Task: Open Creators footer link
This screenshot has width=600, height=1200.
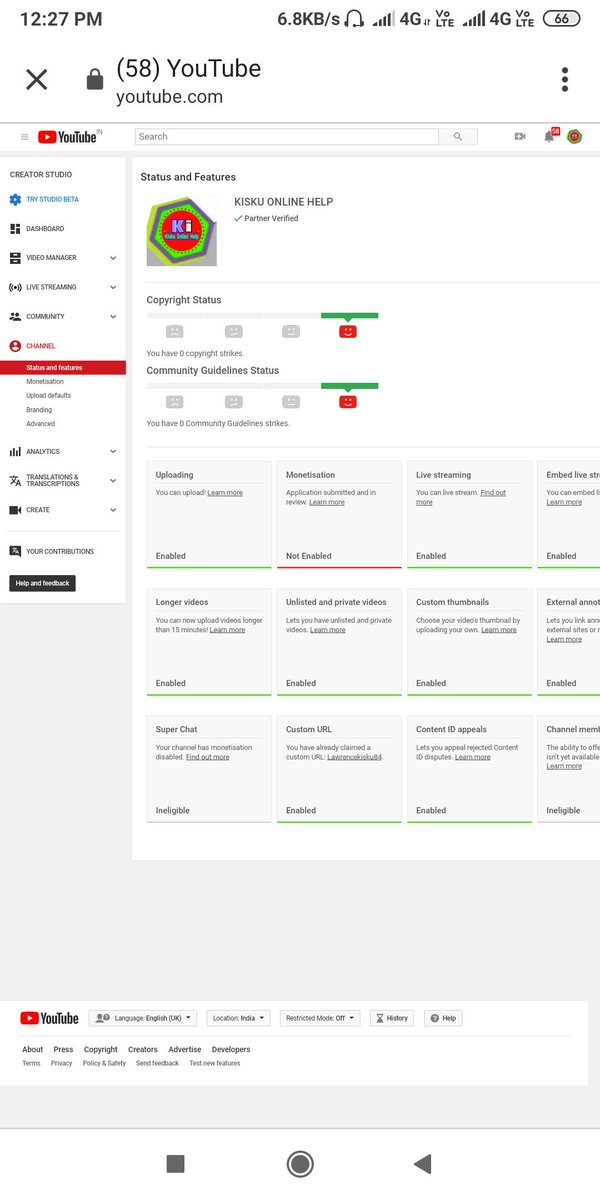Action: [x=143, y=1050]
